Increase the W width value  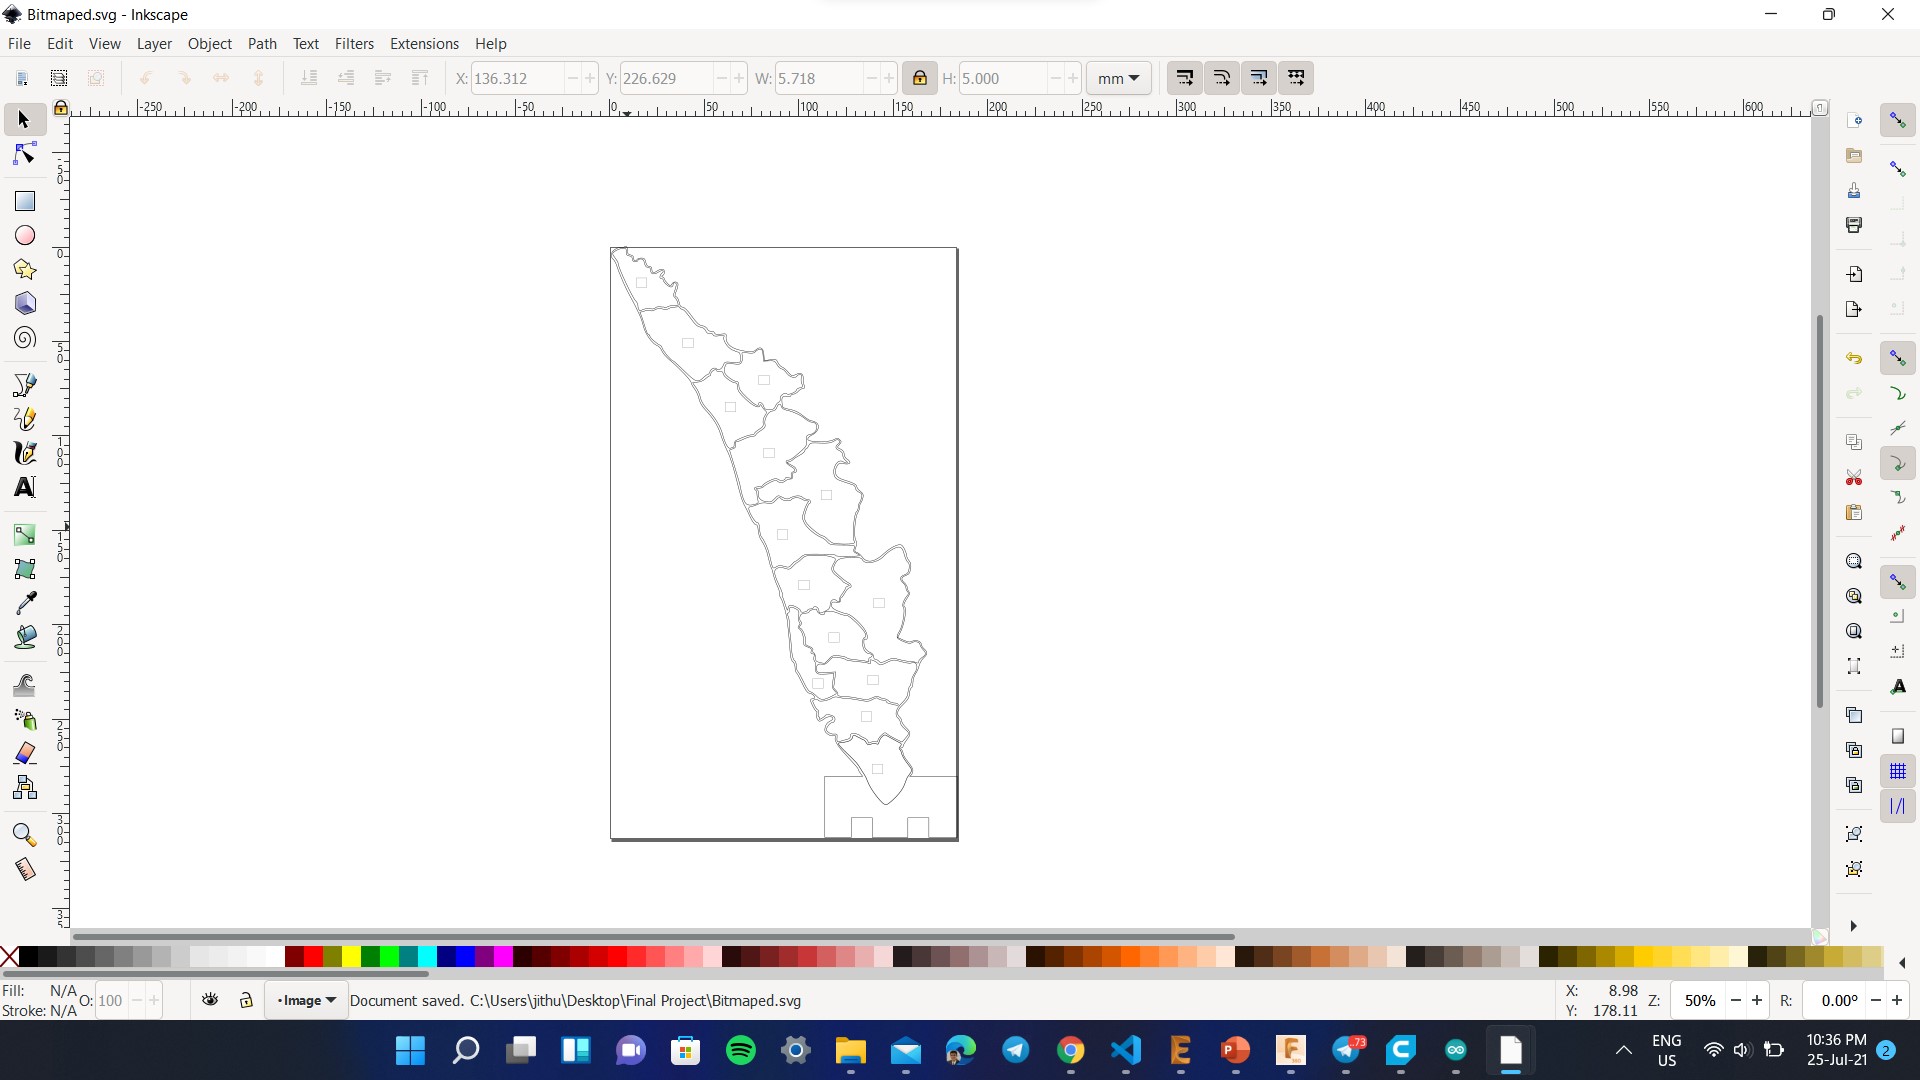(889, 78)
